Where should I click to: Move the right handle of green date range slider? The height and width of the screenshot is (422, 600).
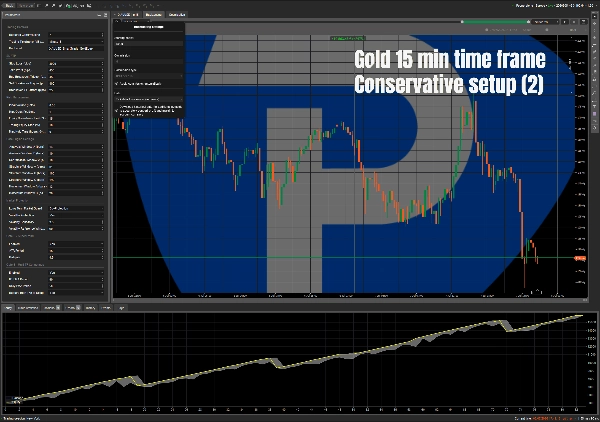pos(528,22)
